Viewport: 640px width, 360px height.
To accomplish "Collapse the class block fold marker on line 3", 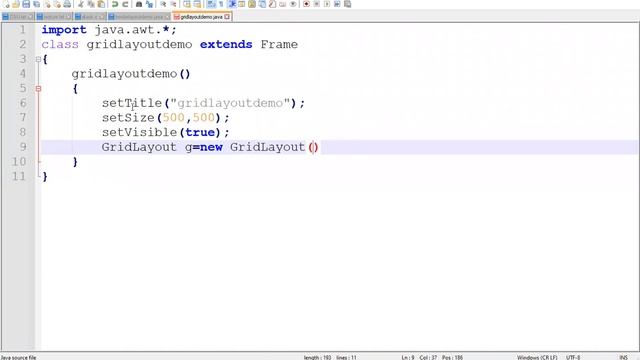I will click(x=38, y=59).
